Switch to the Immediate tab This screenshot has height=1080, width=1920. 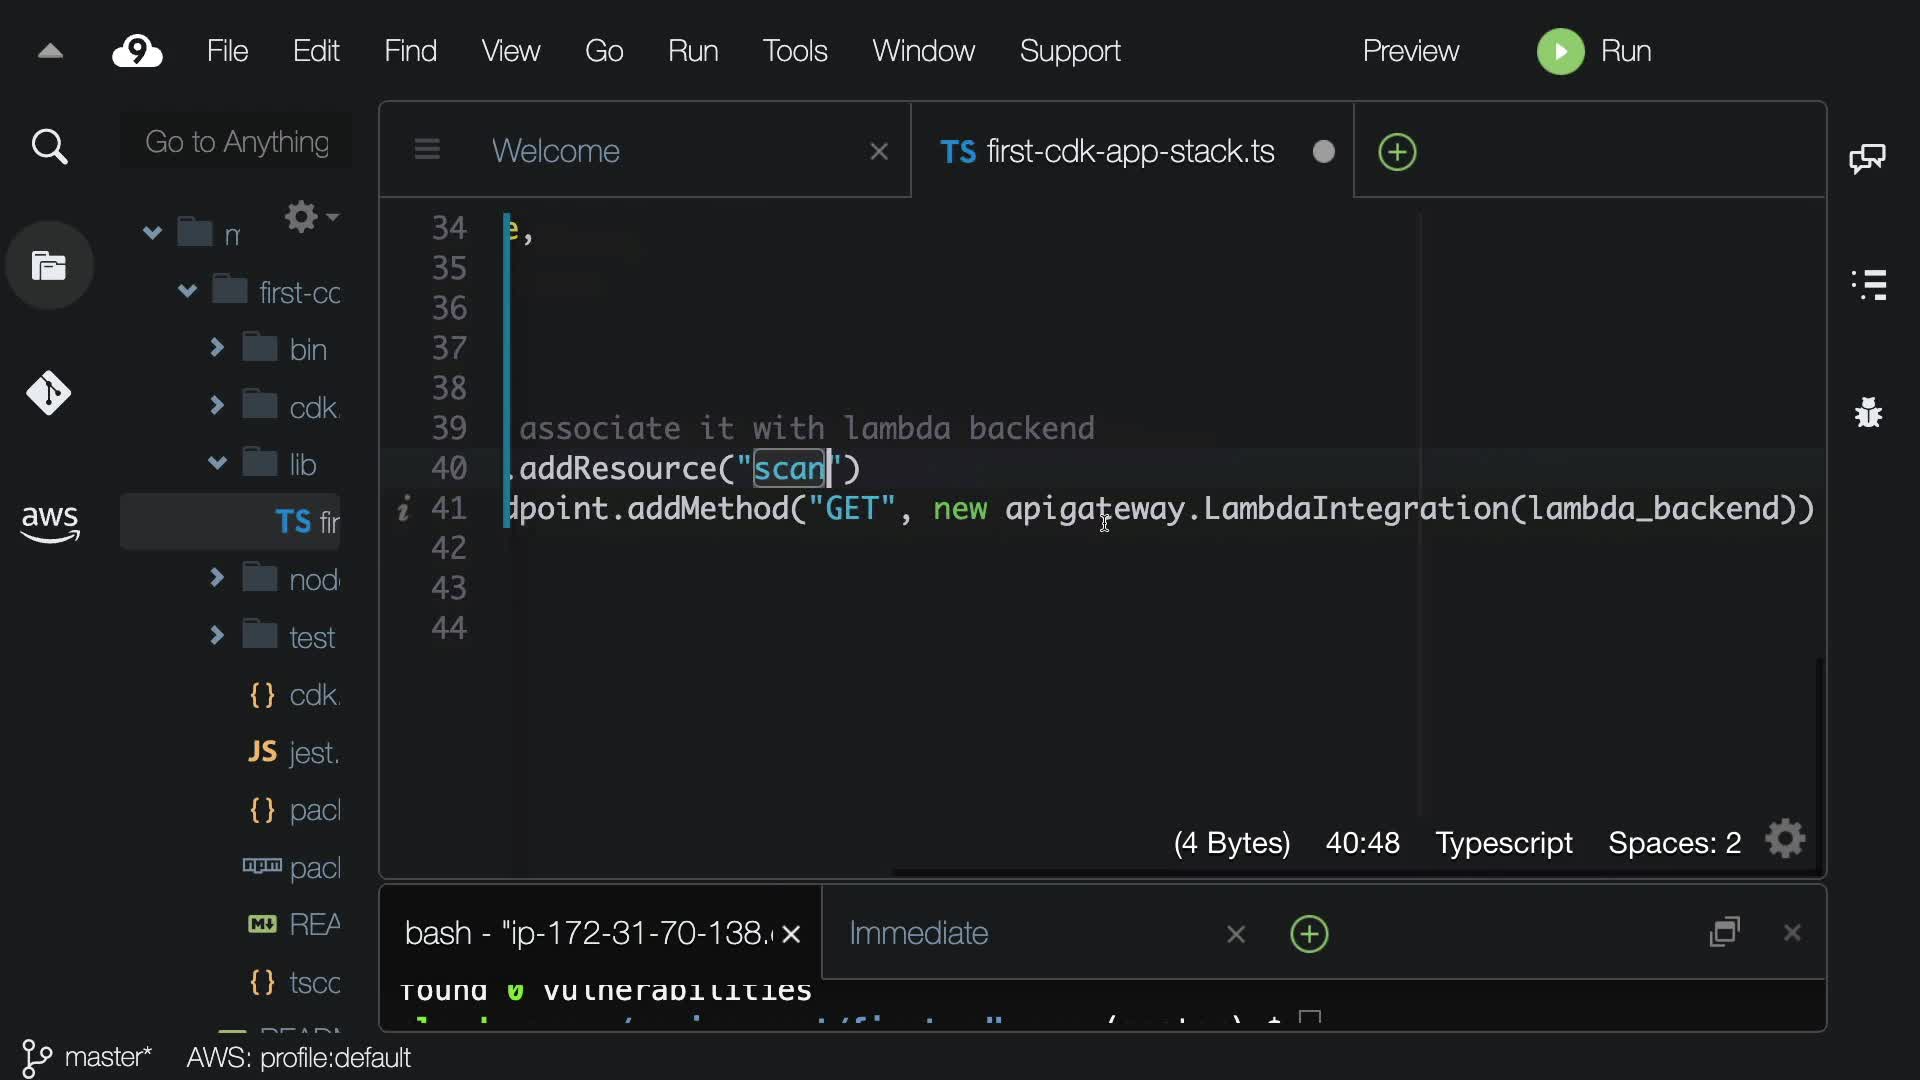tap(918, 933)
